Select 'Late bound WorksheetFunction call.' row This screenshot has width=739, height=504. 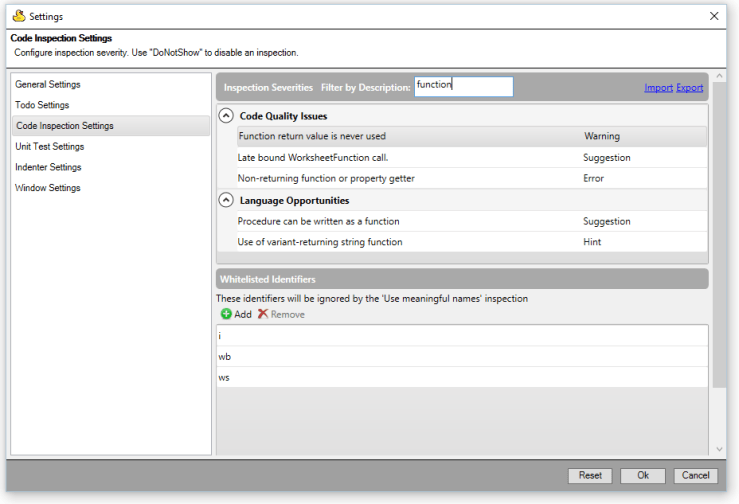click(x=472, y=157)
